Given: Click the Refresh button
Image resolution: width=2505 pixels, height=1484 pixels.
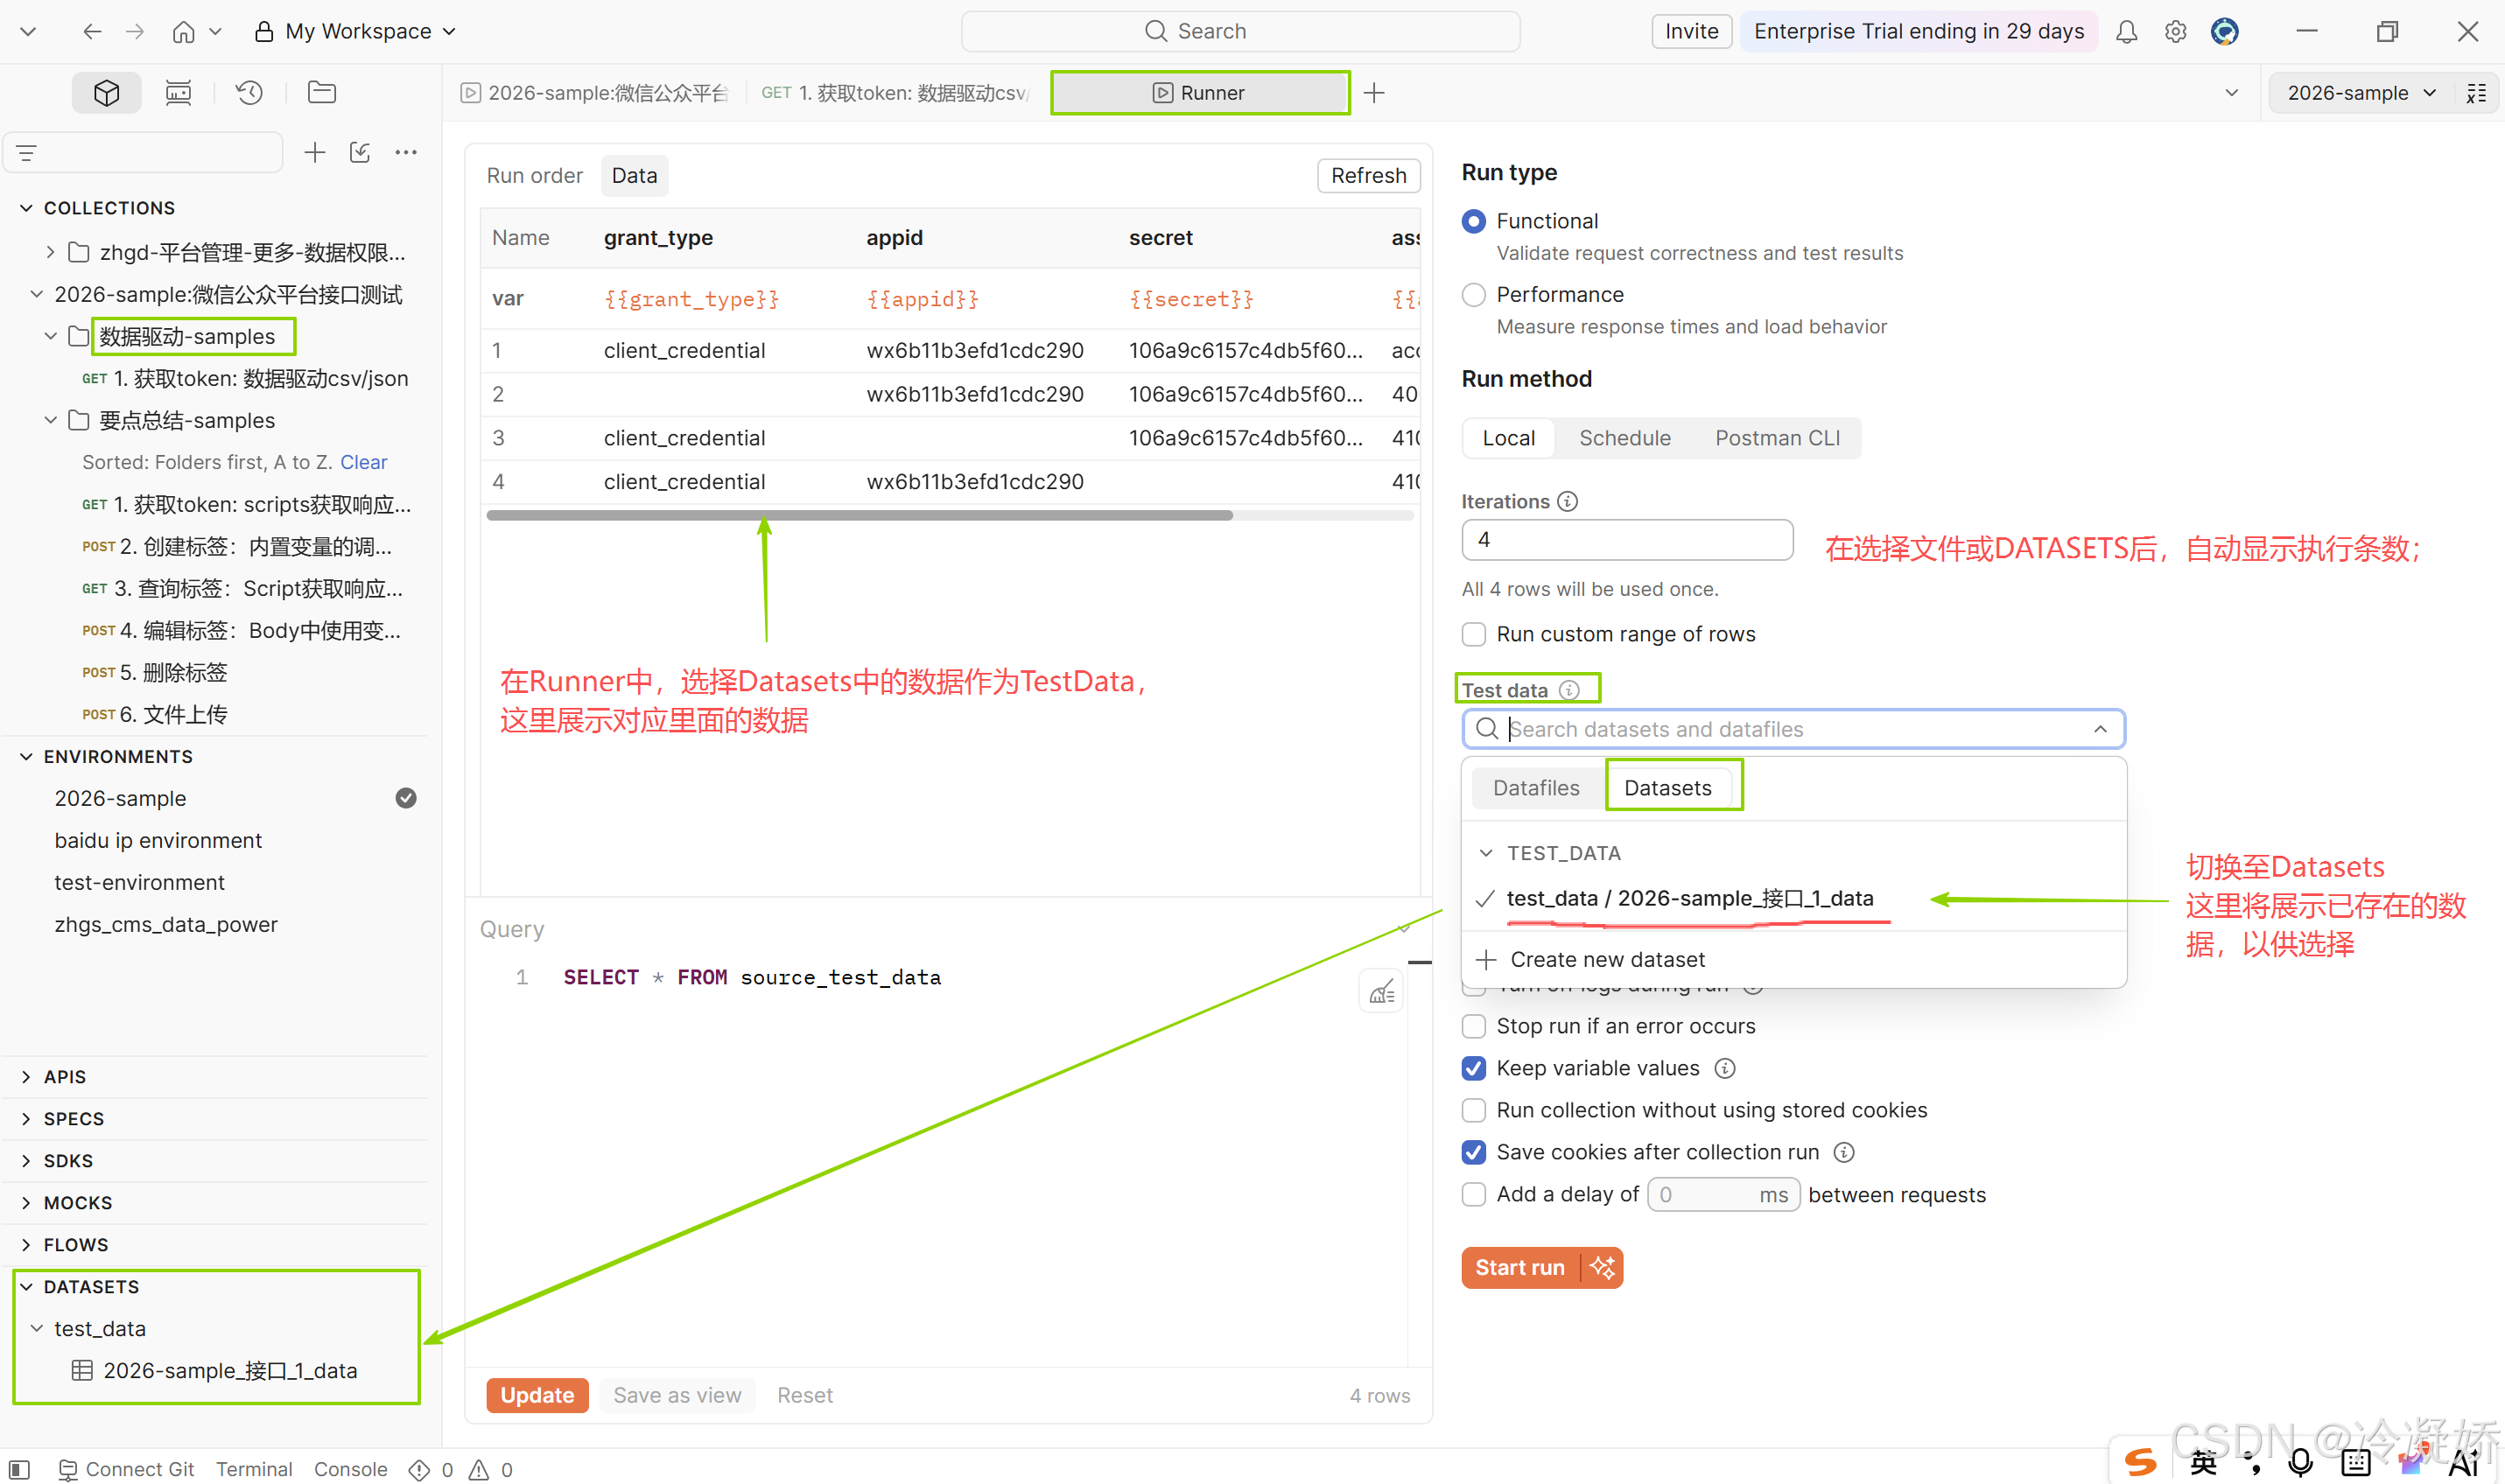Looking at the screenshot, I should point(1368,176).
